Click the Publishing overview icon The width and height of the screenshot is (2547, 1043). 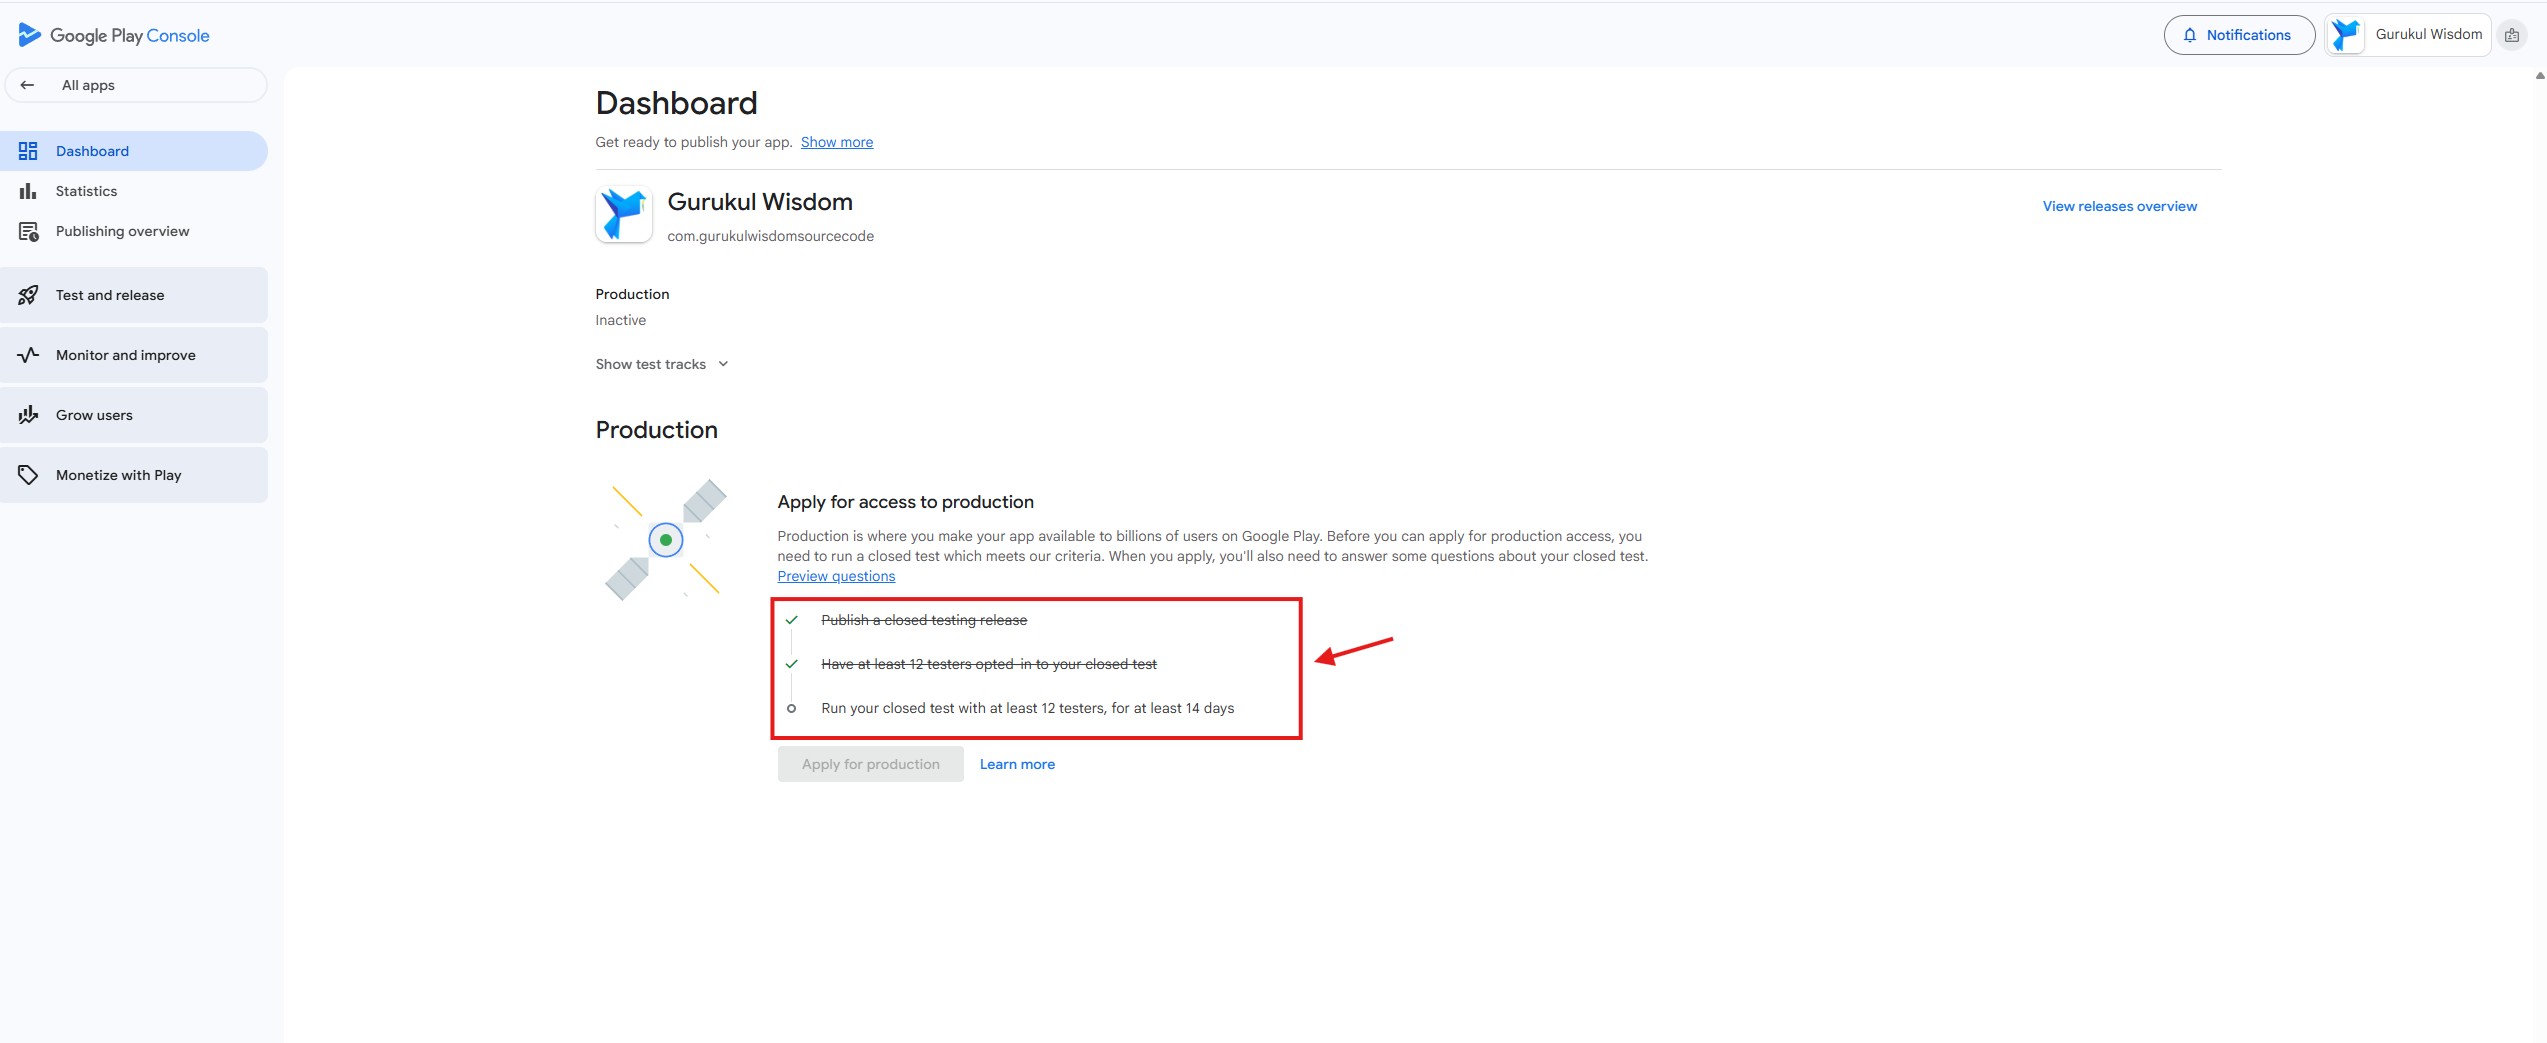coord(28,231)
